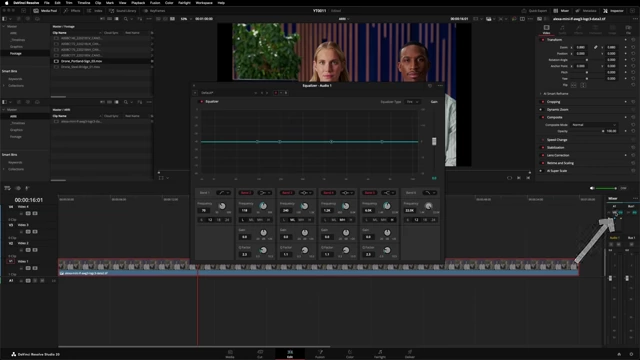Switch to the Video tab in Inspector

[546, 29]
